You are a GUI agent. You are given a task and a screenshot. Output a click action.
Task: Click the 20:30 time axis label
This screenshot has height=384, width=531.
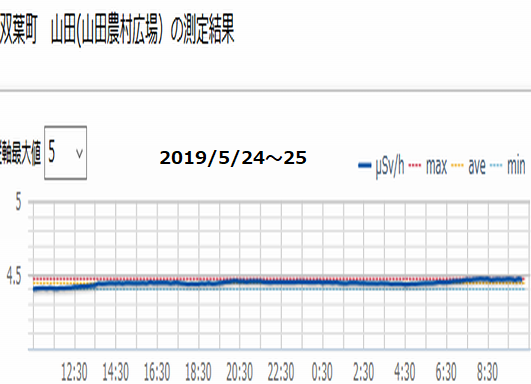coord(239,372)
